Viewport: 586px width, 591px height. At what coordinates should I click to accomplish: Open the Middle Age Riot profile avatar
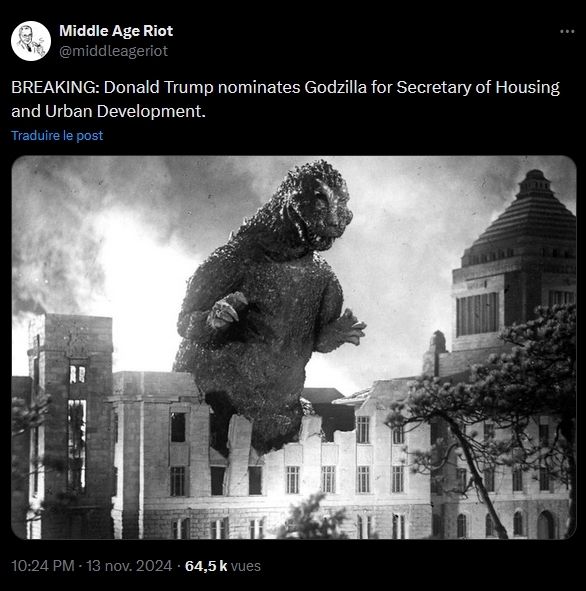coord(31,41)
